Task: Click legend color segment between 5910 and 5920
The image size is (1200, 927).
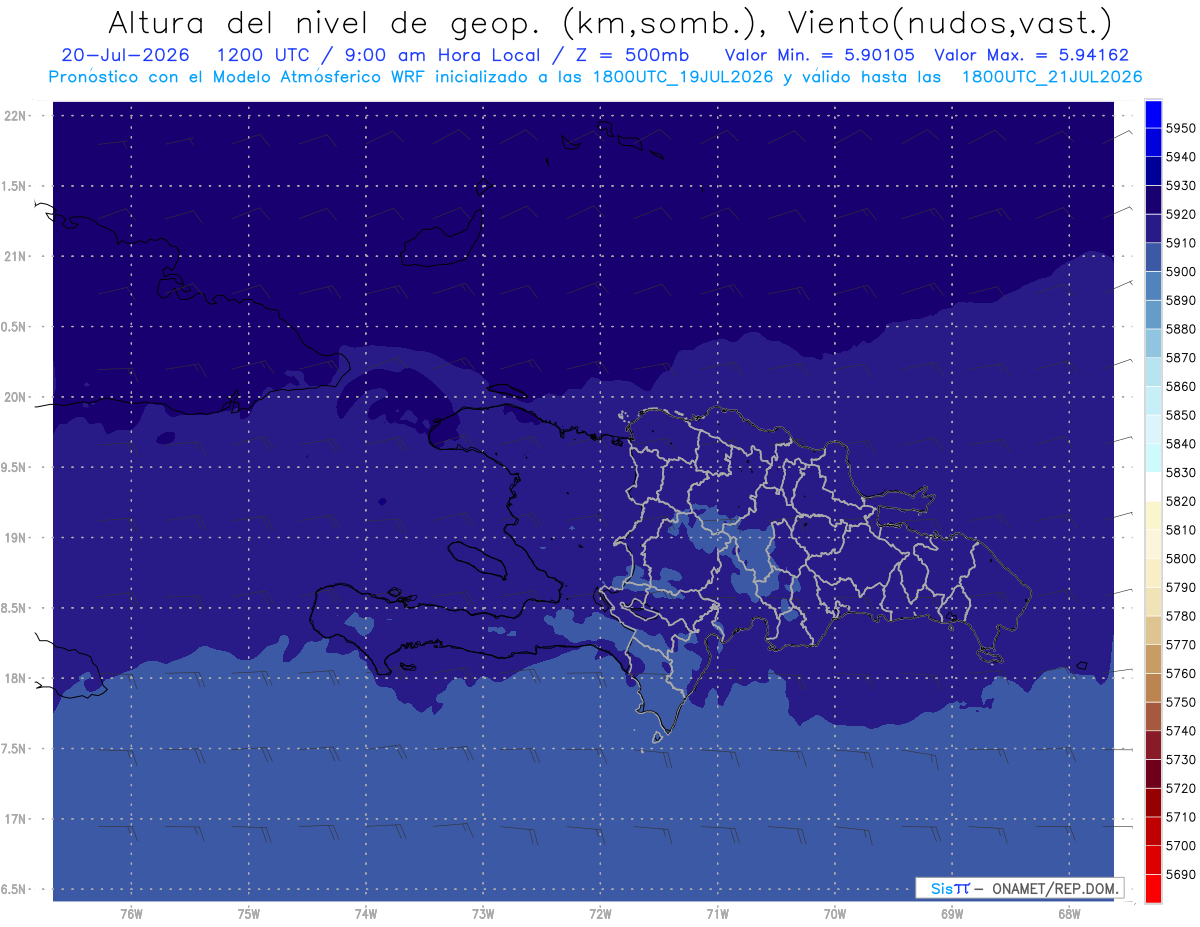Action: point(1152,228)
